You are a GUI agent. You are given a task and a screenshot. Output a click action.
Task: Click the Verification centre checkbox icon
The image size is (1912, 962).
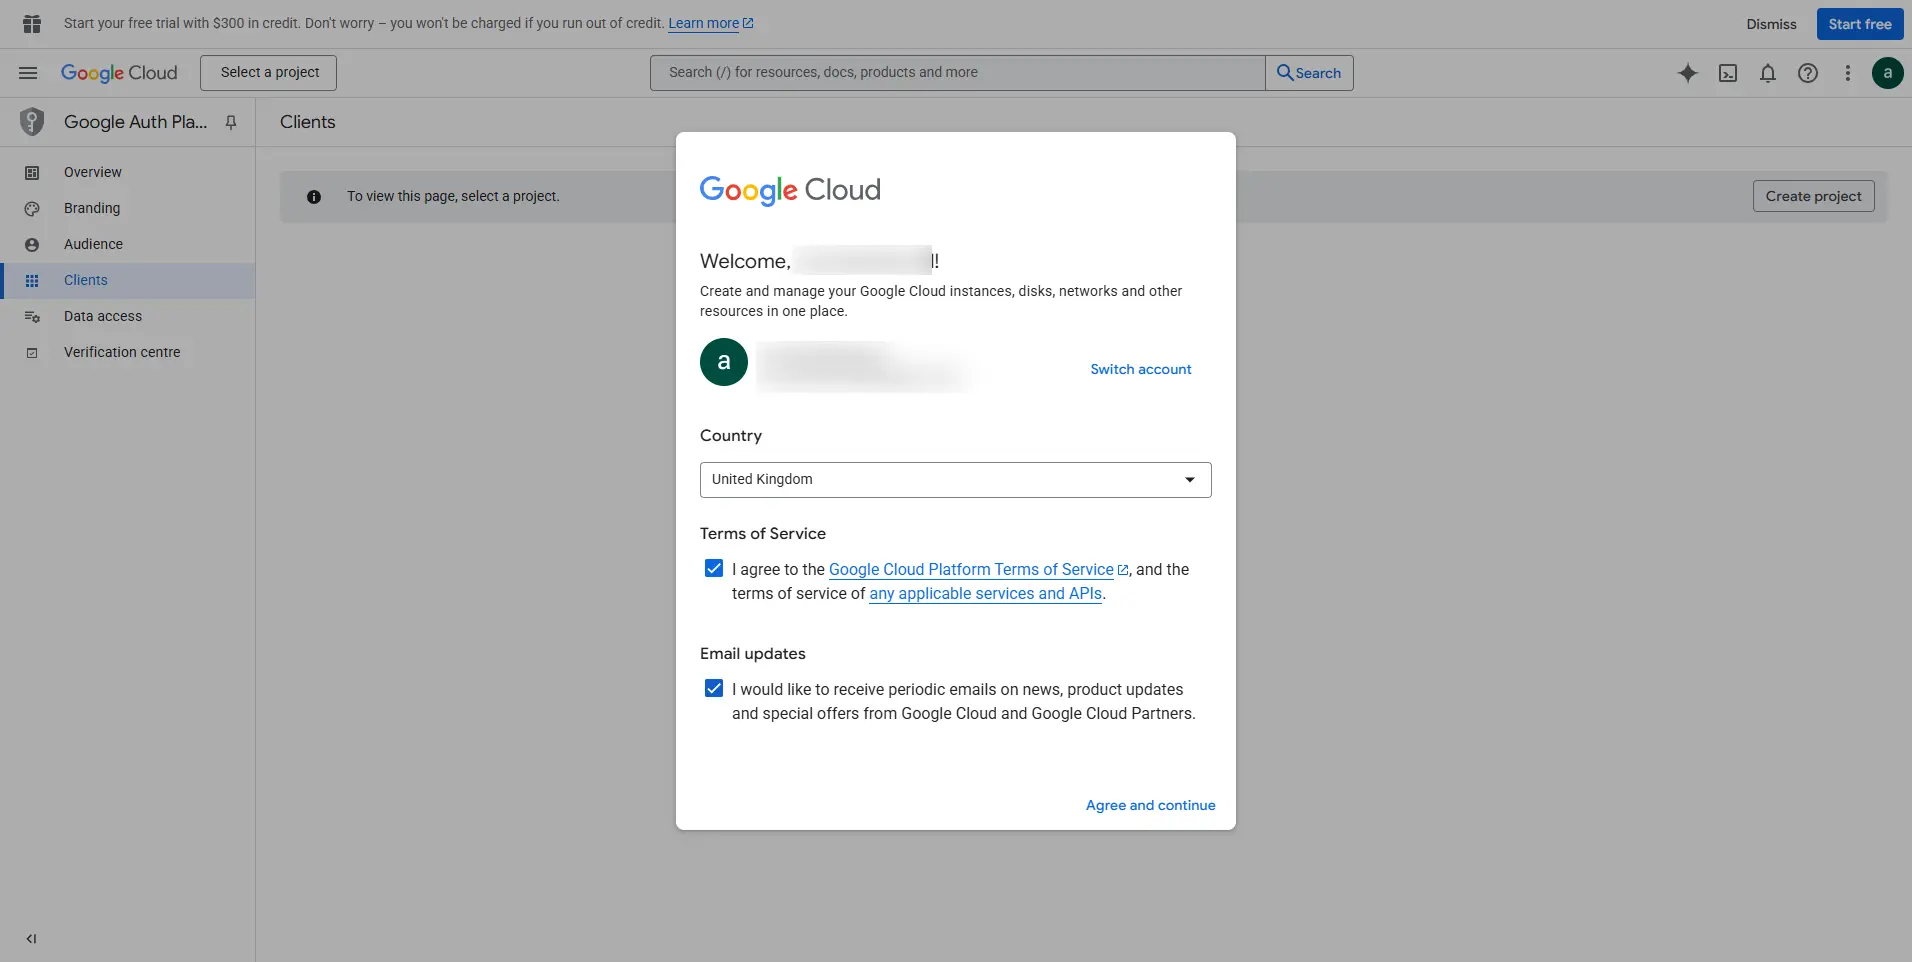(x=32, y=353)
